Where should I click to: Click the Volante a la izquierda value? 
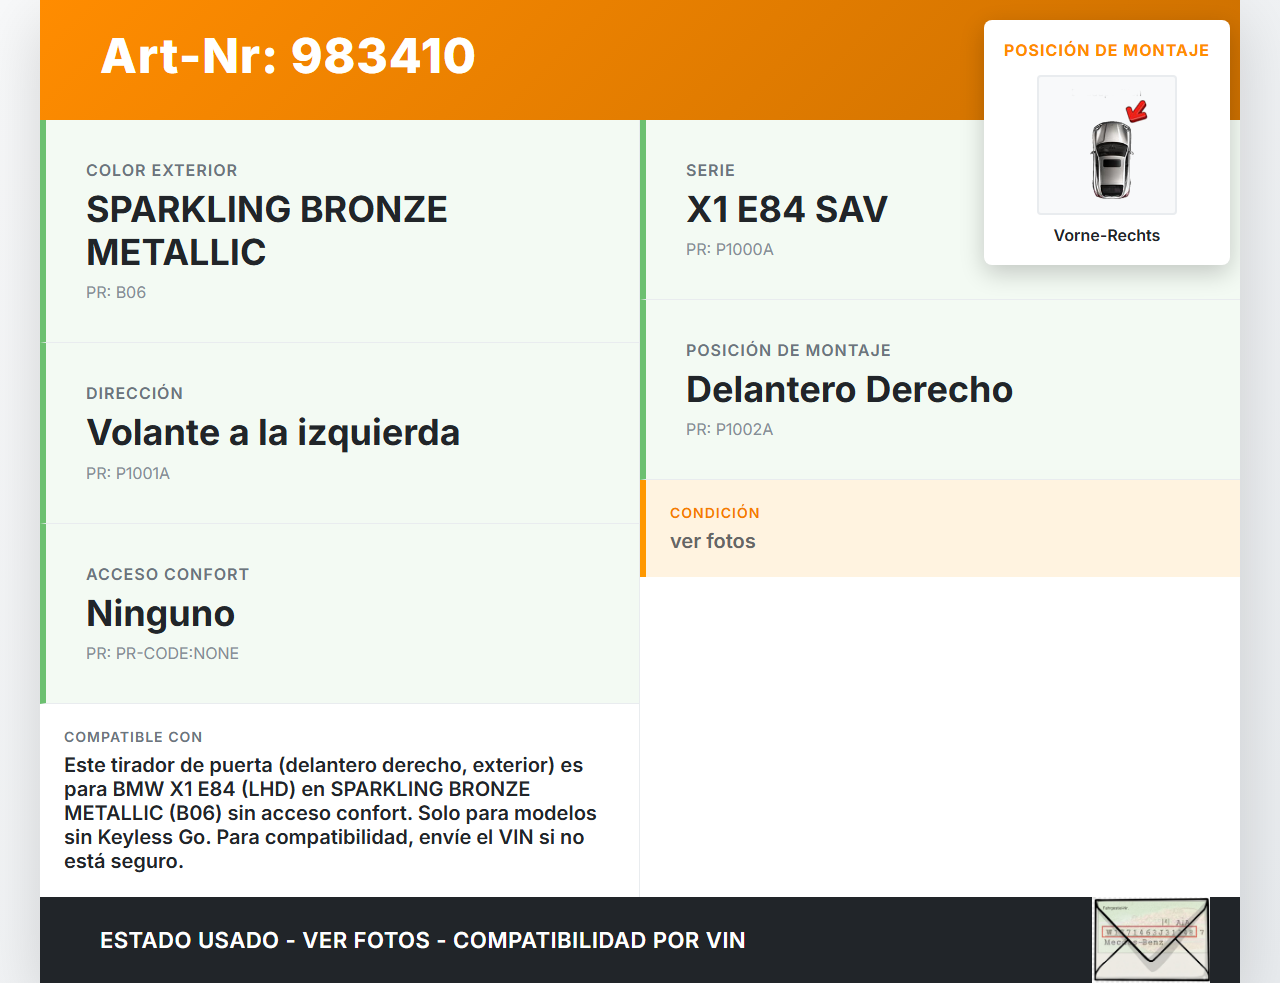pos(273,433)
